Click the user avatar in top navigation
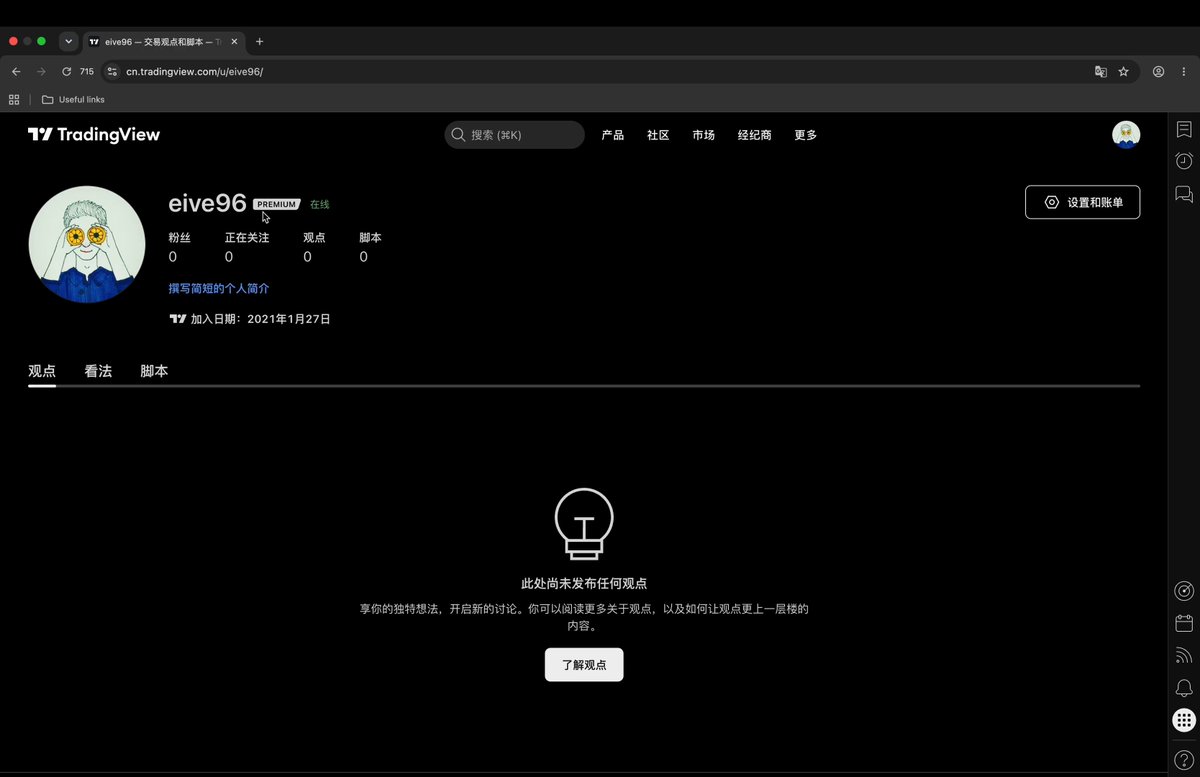 click(x=1126, y=135)
